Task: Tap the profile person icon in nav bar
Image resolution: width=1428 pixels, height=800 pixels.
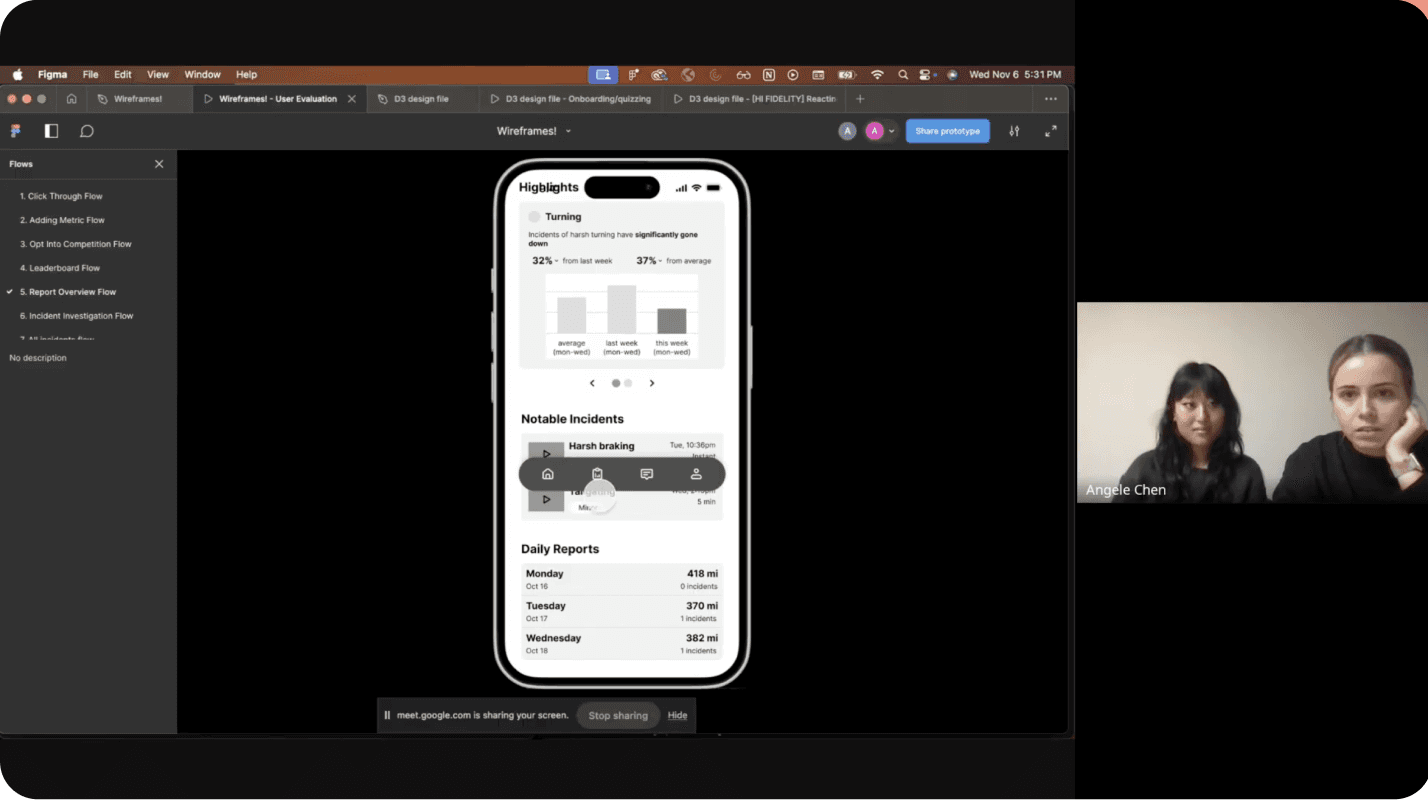Action: pos(696,474)
